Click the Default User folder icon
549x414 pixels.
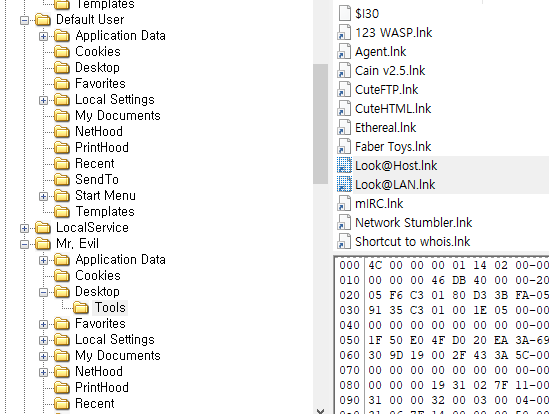point(43,20)
